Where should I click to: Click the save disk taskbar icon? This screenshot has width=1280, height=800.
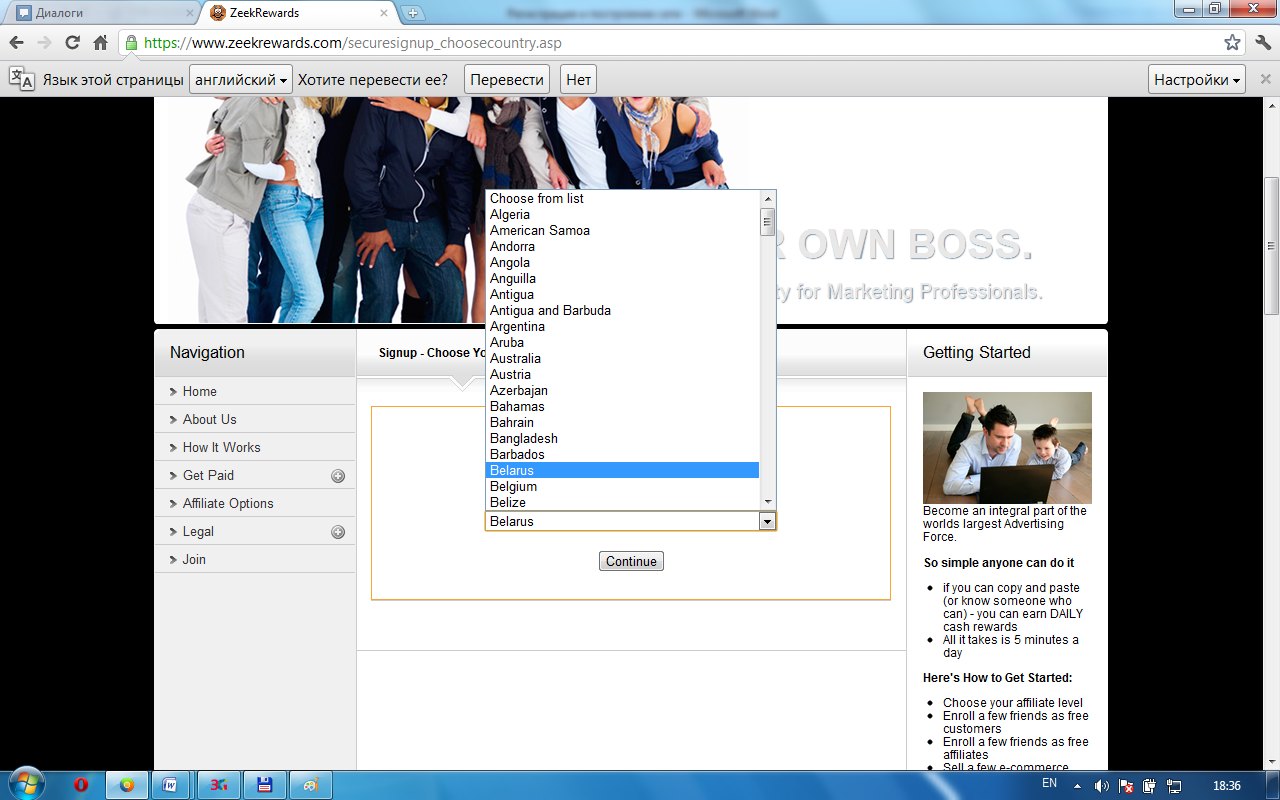click(x=265, y=785)
